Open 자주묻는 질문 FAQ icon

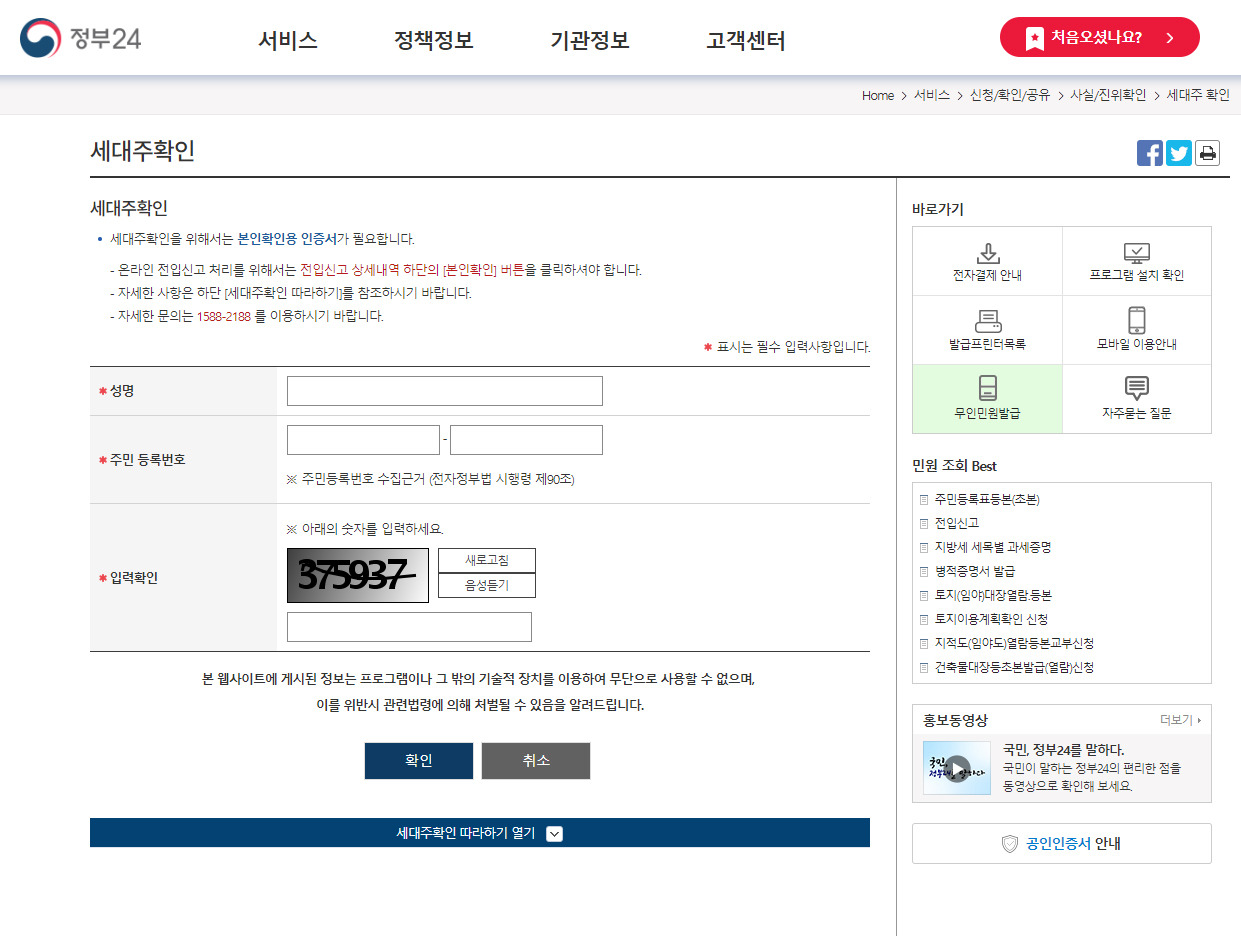point(1136,399)
